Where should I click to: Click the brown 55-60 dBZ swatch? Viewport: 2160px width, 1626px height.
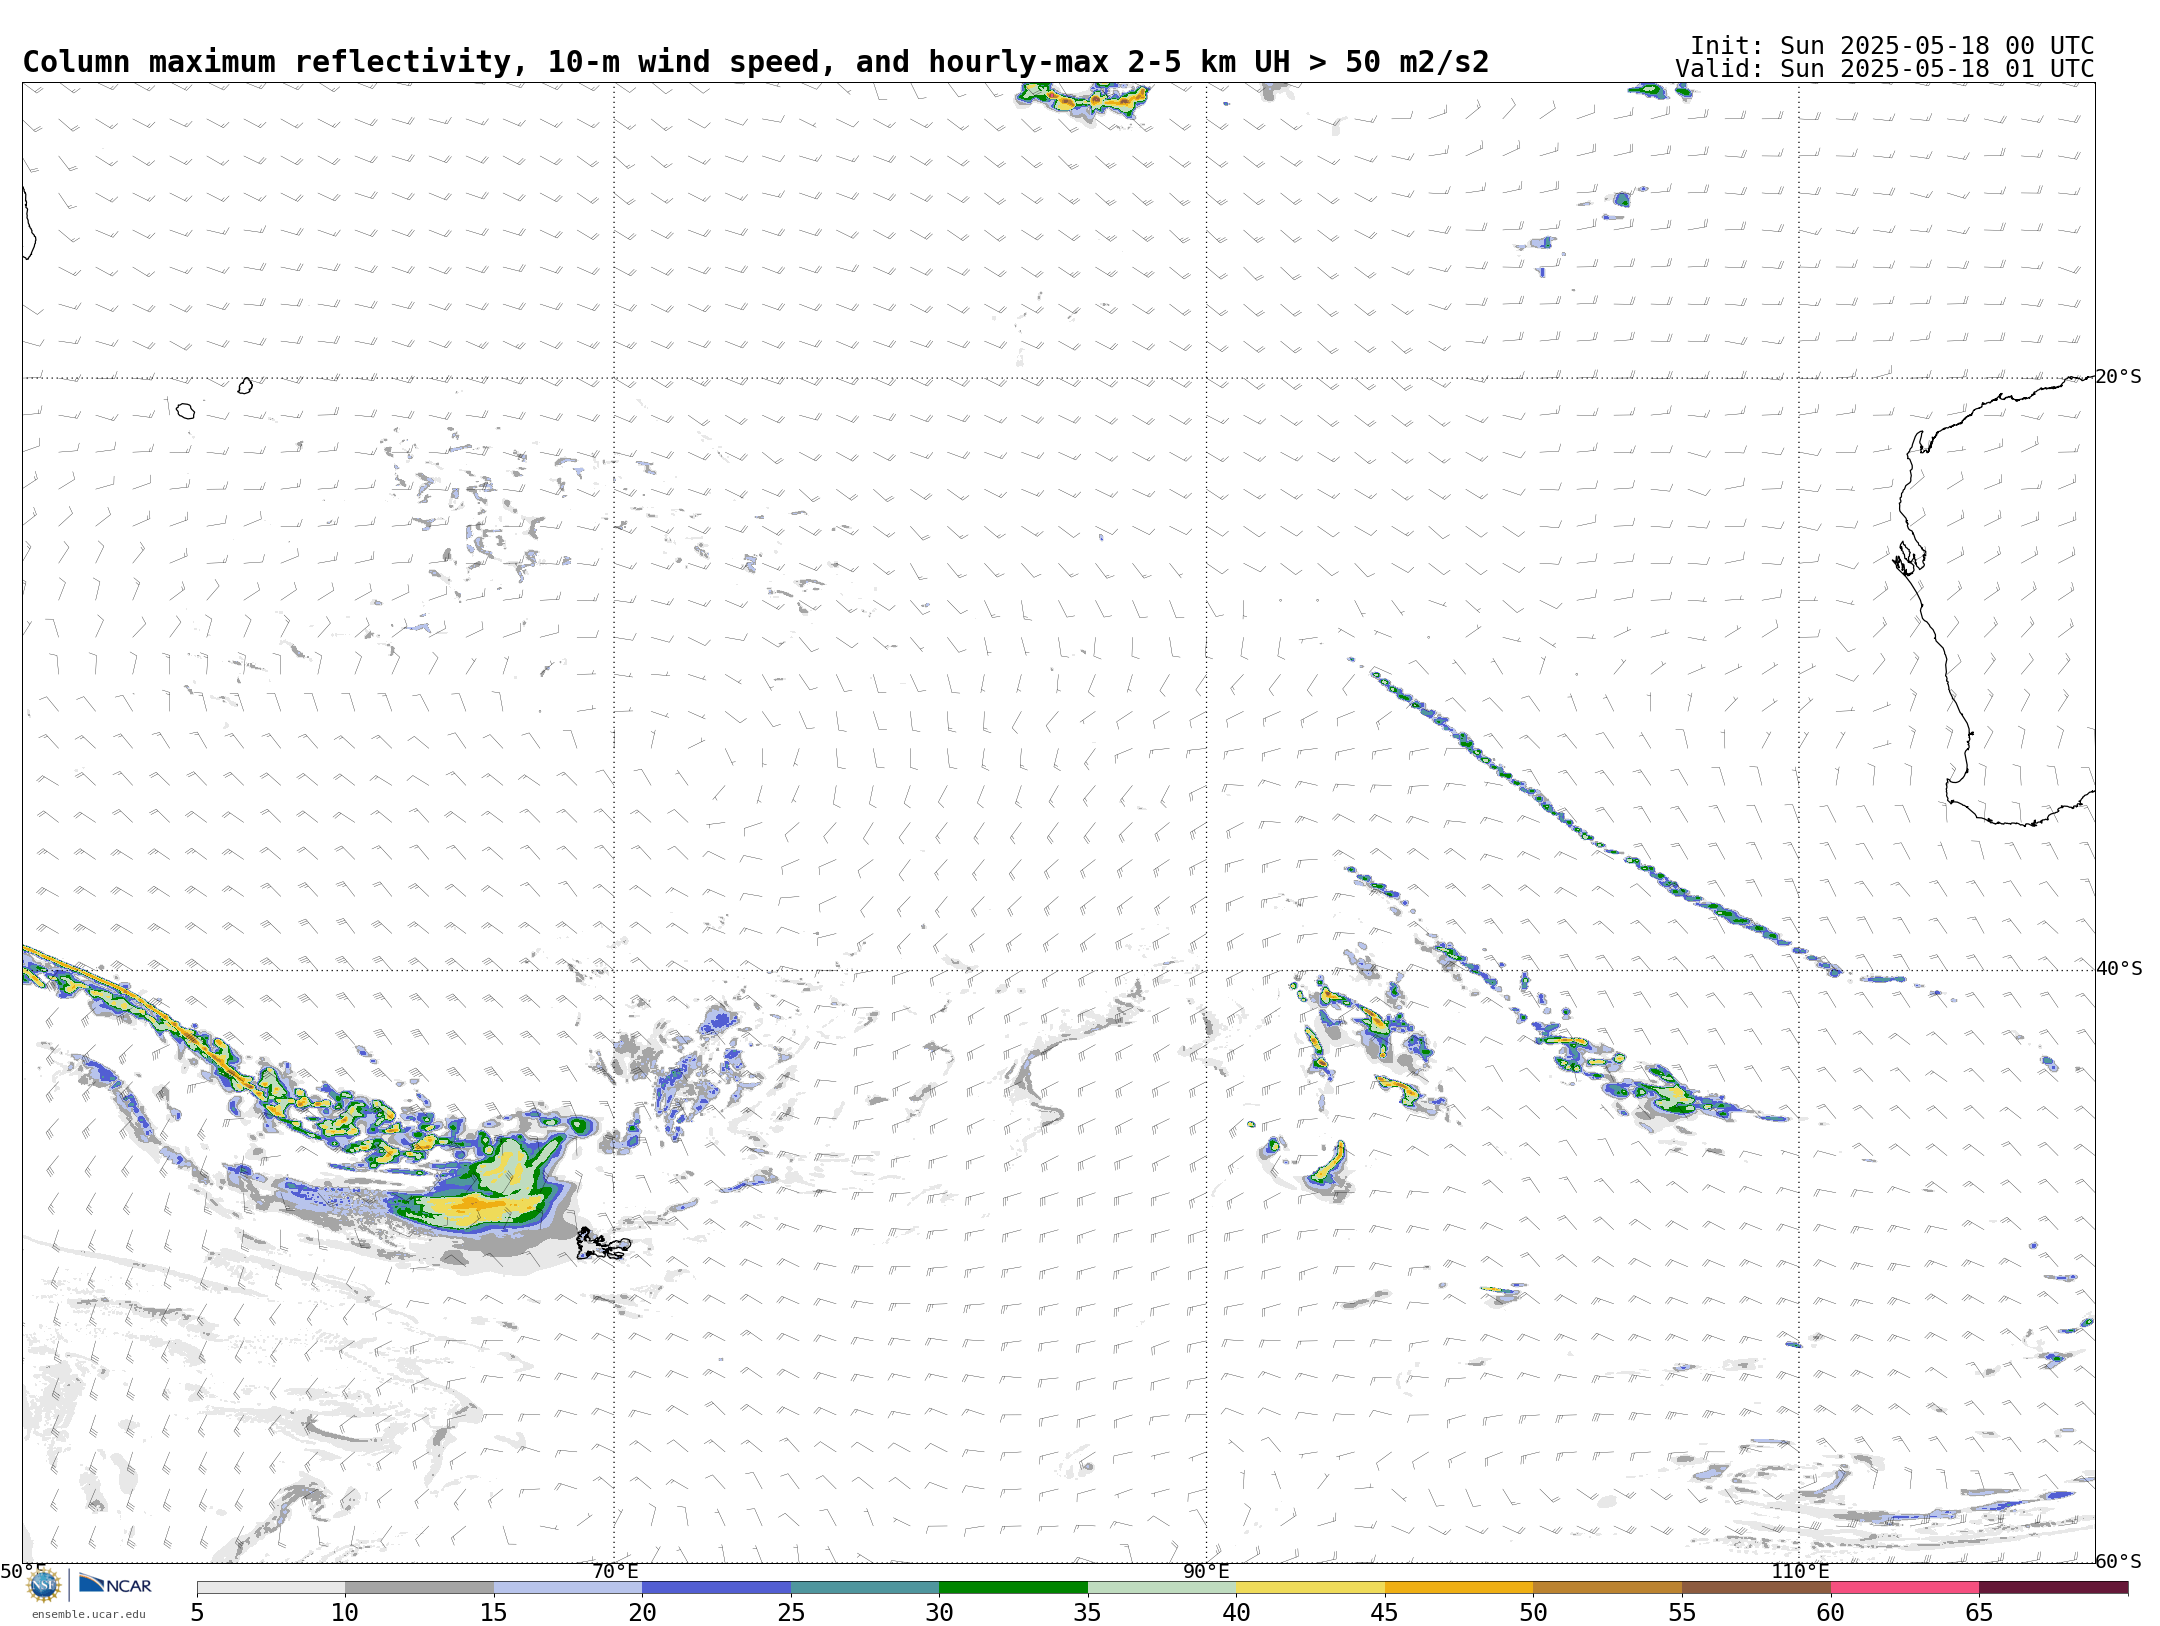click(1756, 1587)
